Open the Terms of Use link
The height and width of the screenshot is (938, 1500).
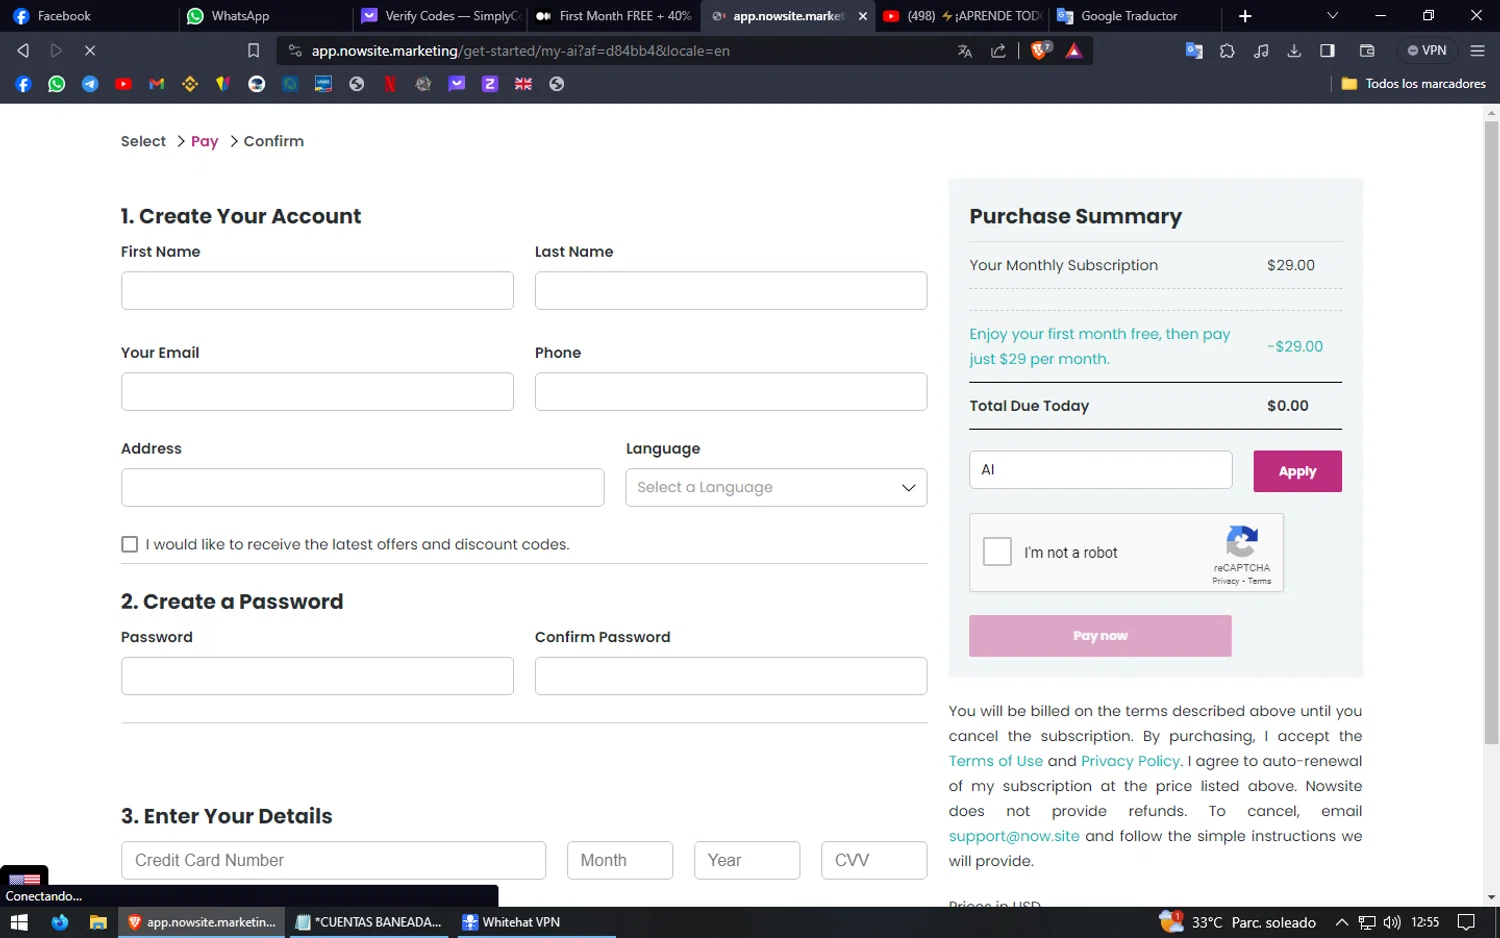(995, 761)
